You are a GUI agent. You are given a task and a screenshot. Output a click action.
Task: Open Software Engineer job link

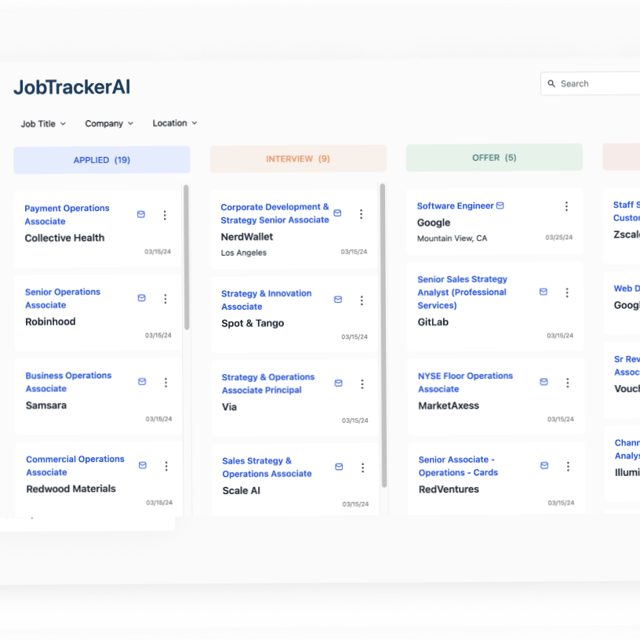click(455, 206)
